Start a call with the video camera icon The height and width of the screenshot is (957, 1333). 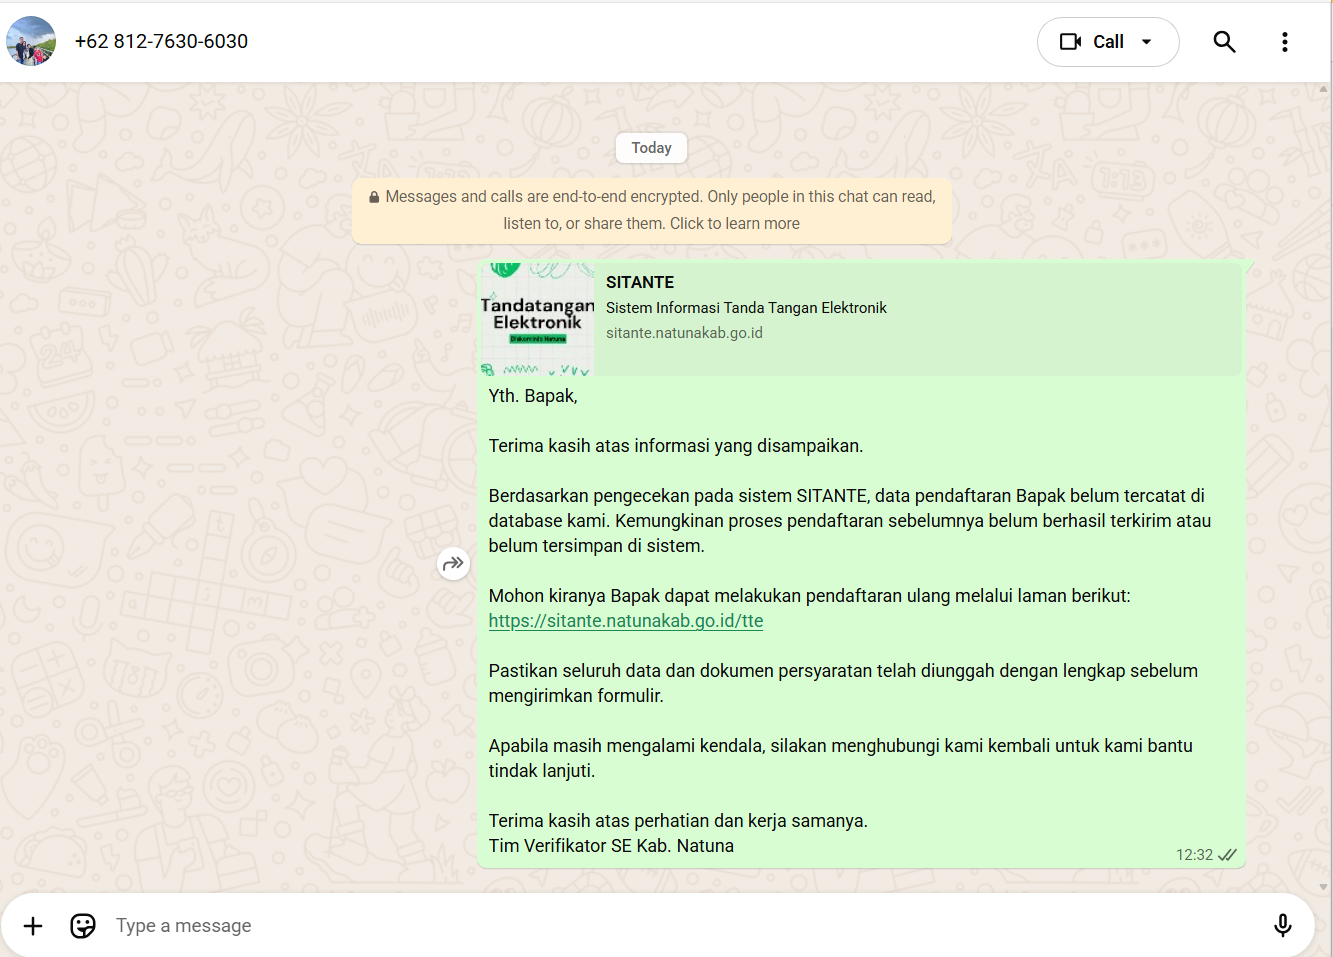click(x=1071, y=41)
